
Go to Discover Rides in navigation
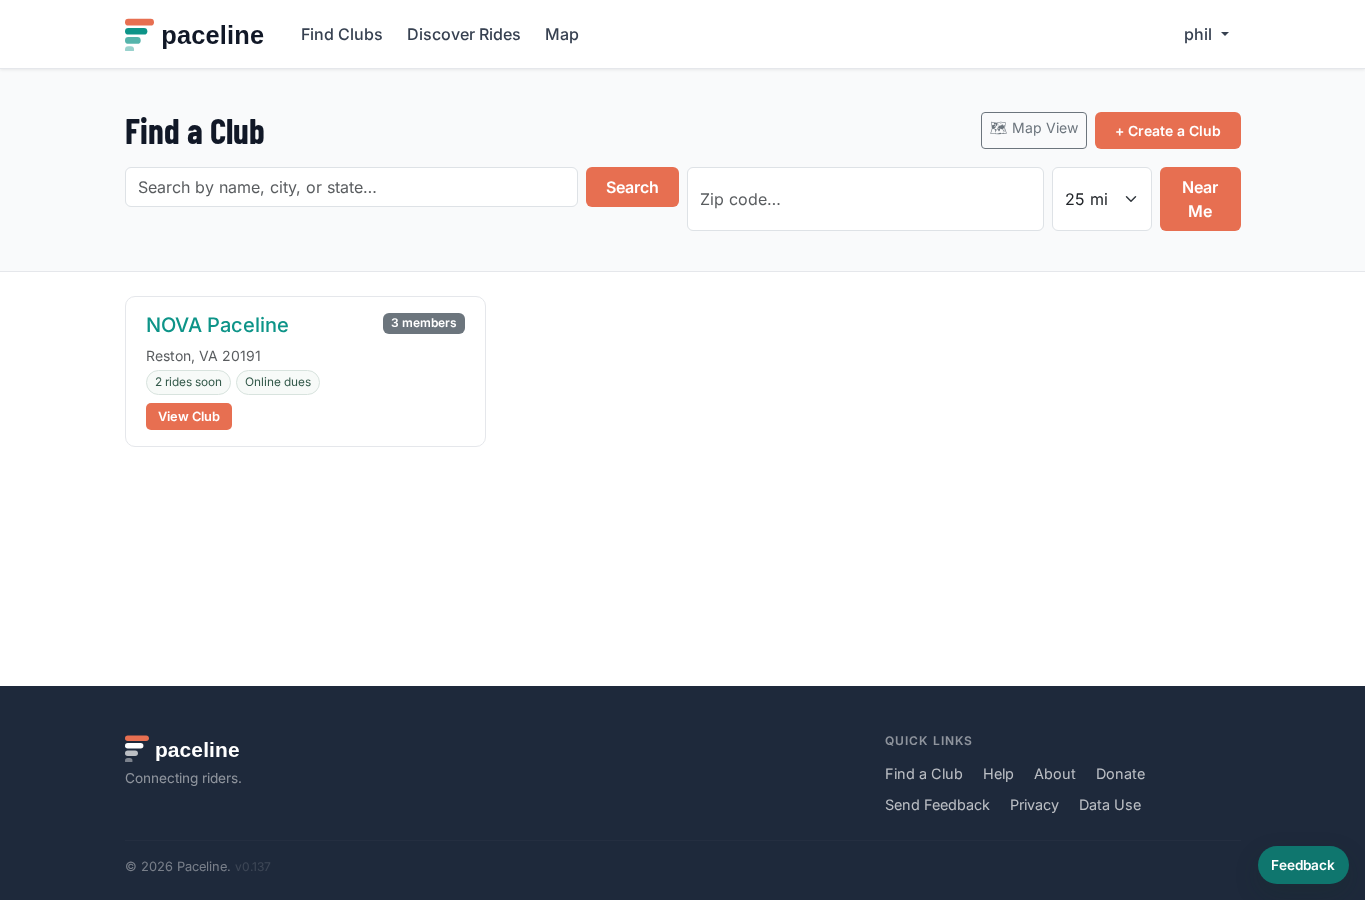[x=464, y=34]
